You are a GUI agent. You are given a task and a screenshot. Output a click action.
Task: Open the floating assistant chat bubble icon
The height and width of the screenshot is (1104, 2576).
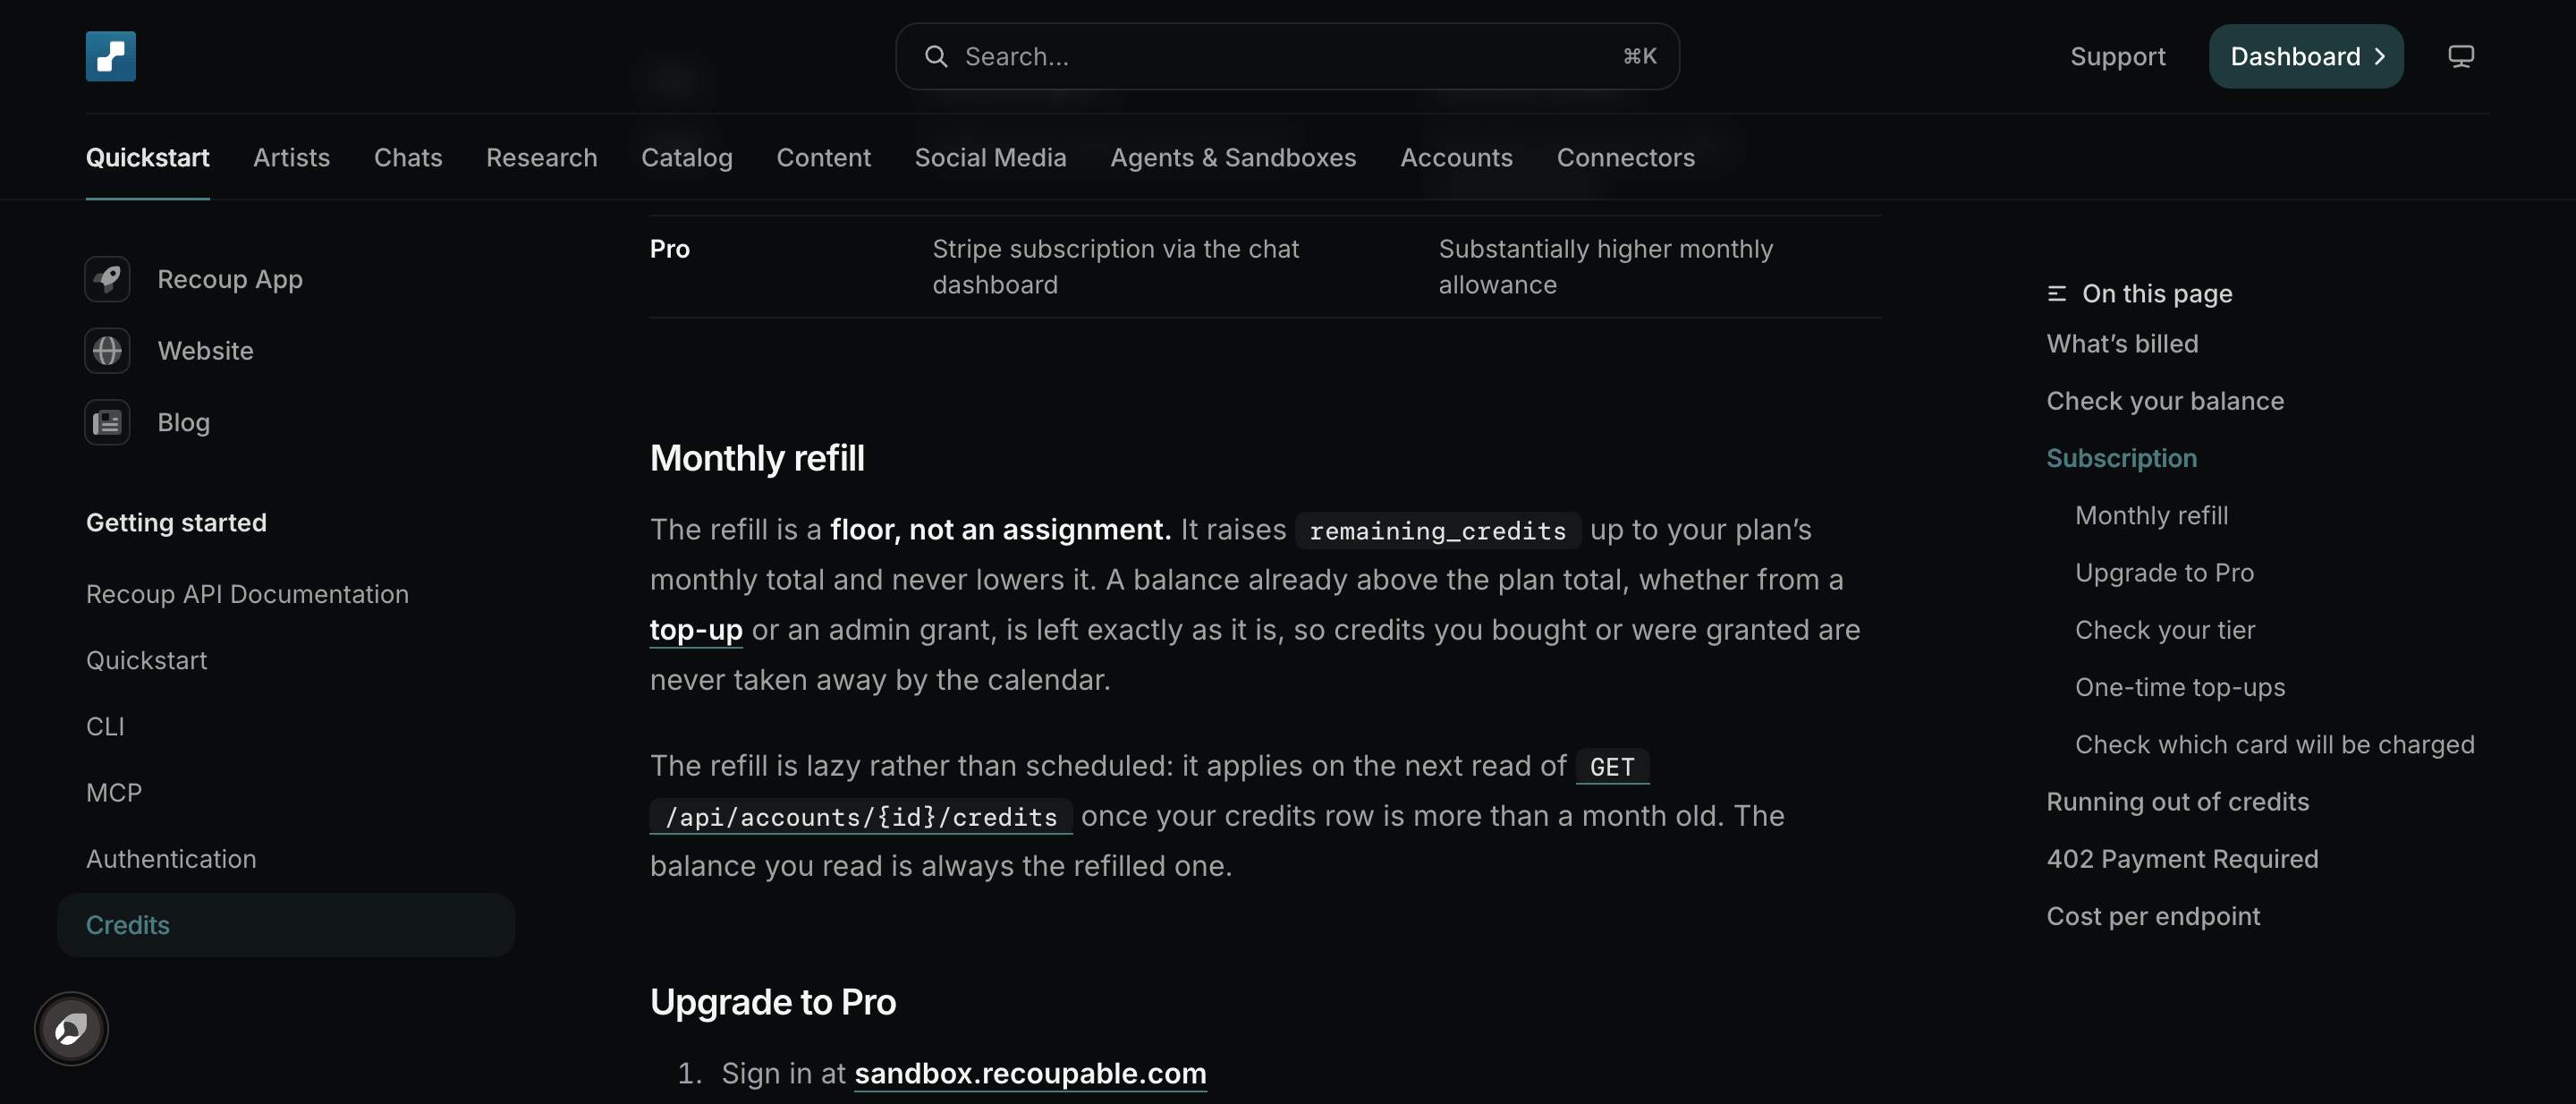coord(71,1028)
